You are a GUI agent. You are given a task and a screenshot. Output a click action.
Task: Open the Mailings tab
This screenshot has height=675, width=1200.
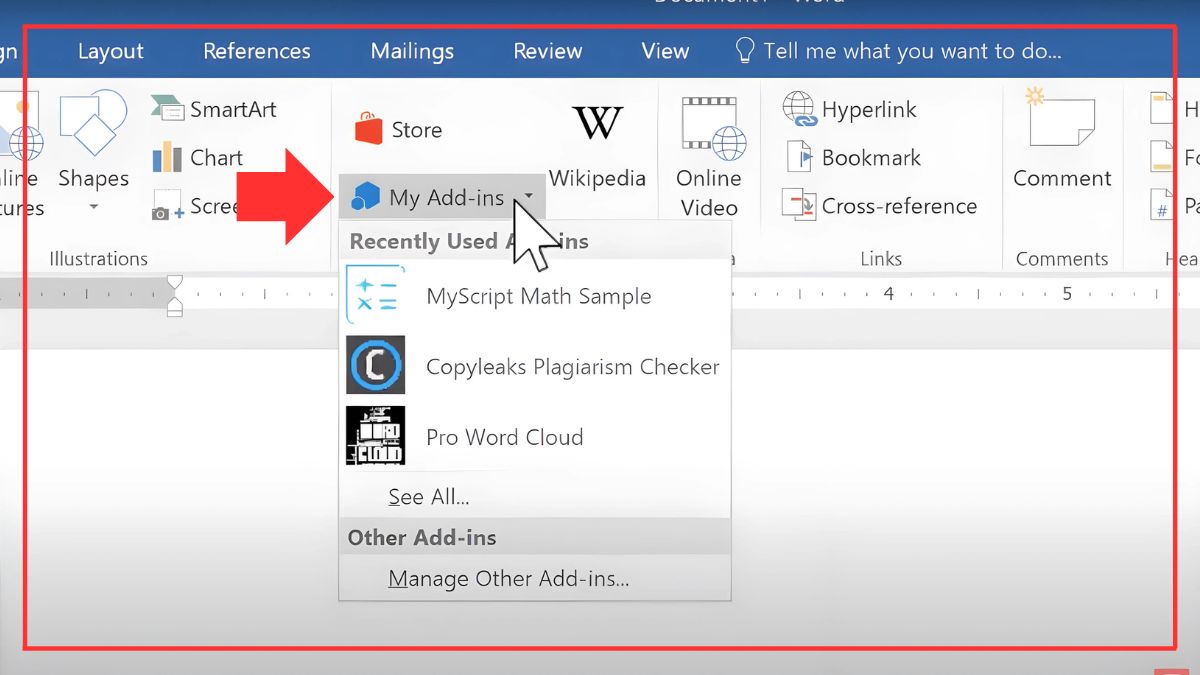click(412, 51)
